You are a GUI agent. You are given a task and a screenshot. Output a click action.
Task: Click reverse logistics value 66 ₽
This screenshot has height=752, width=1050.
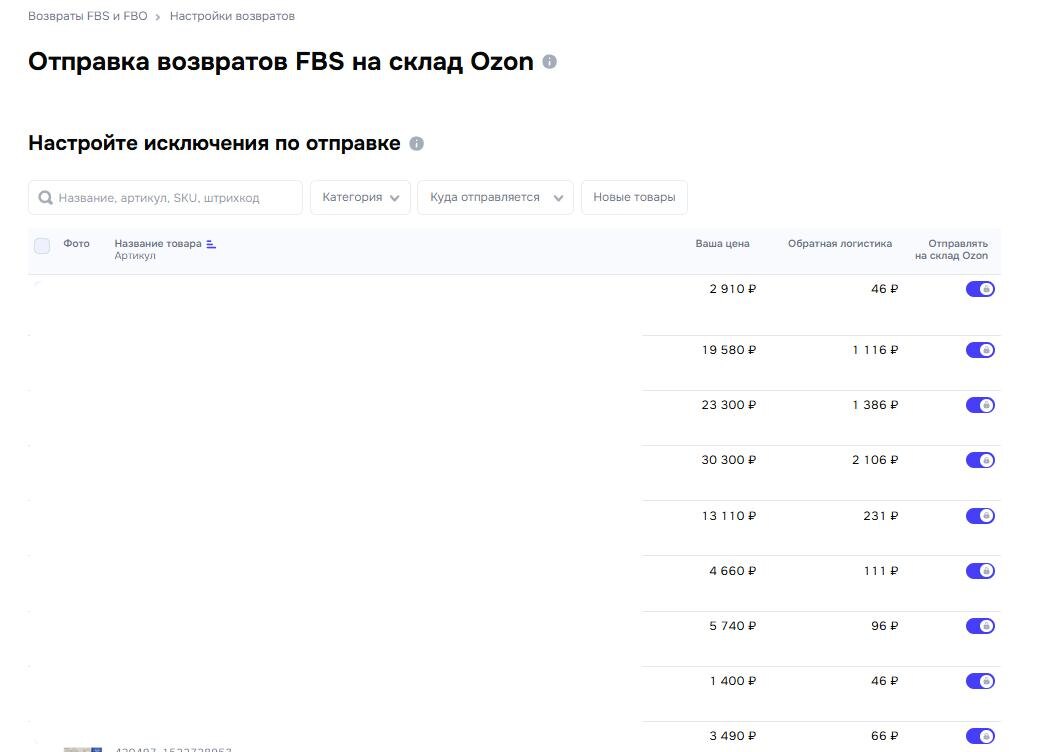[x=885, y=736]
